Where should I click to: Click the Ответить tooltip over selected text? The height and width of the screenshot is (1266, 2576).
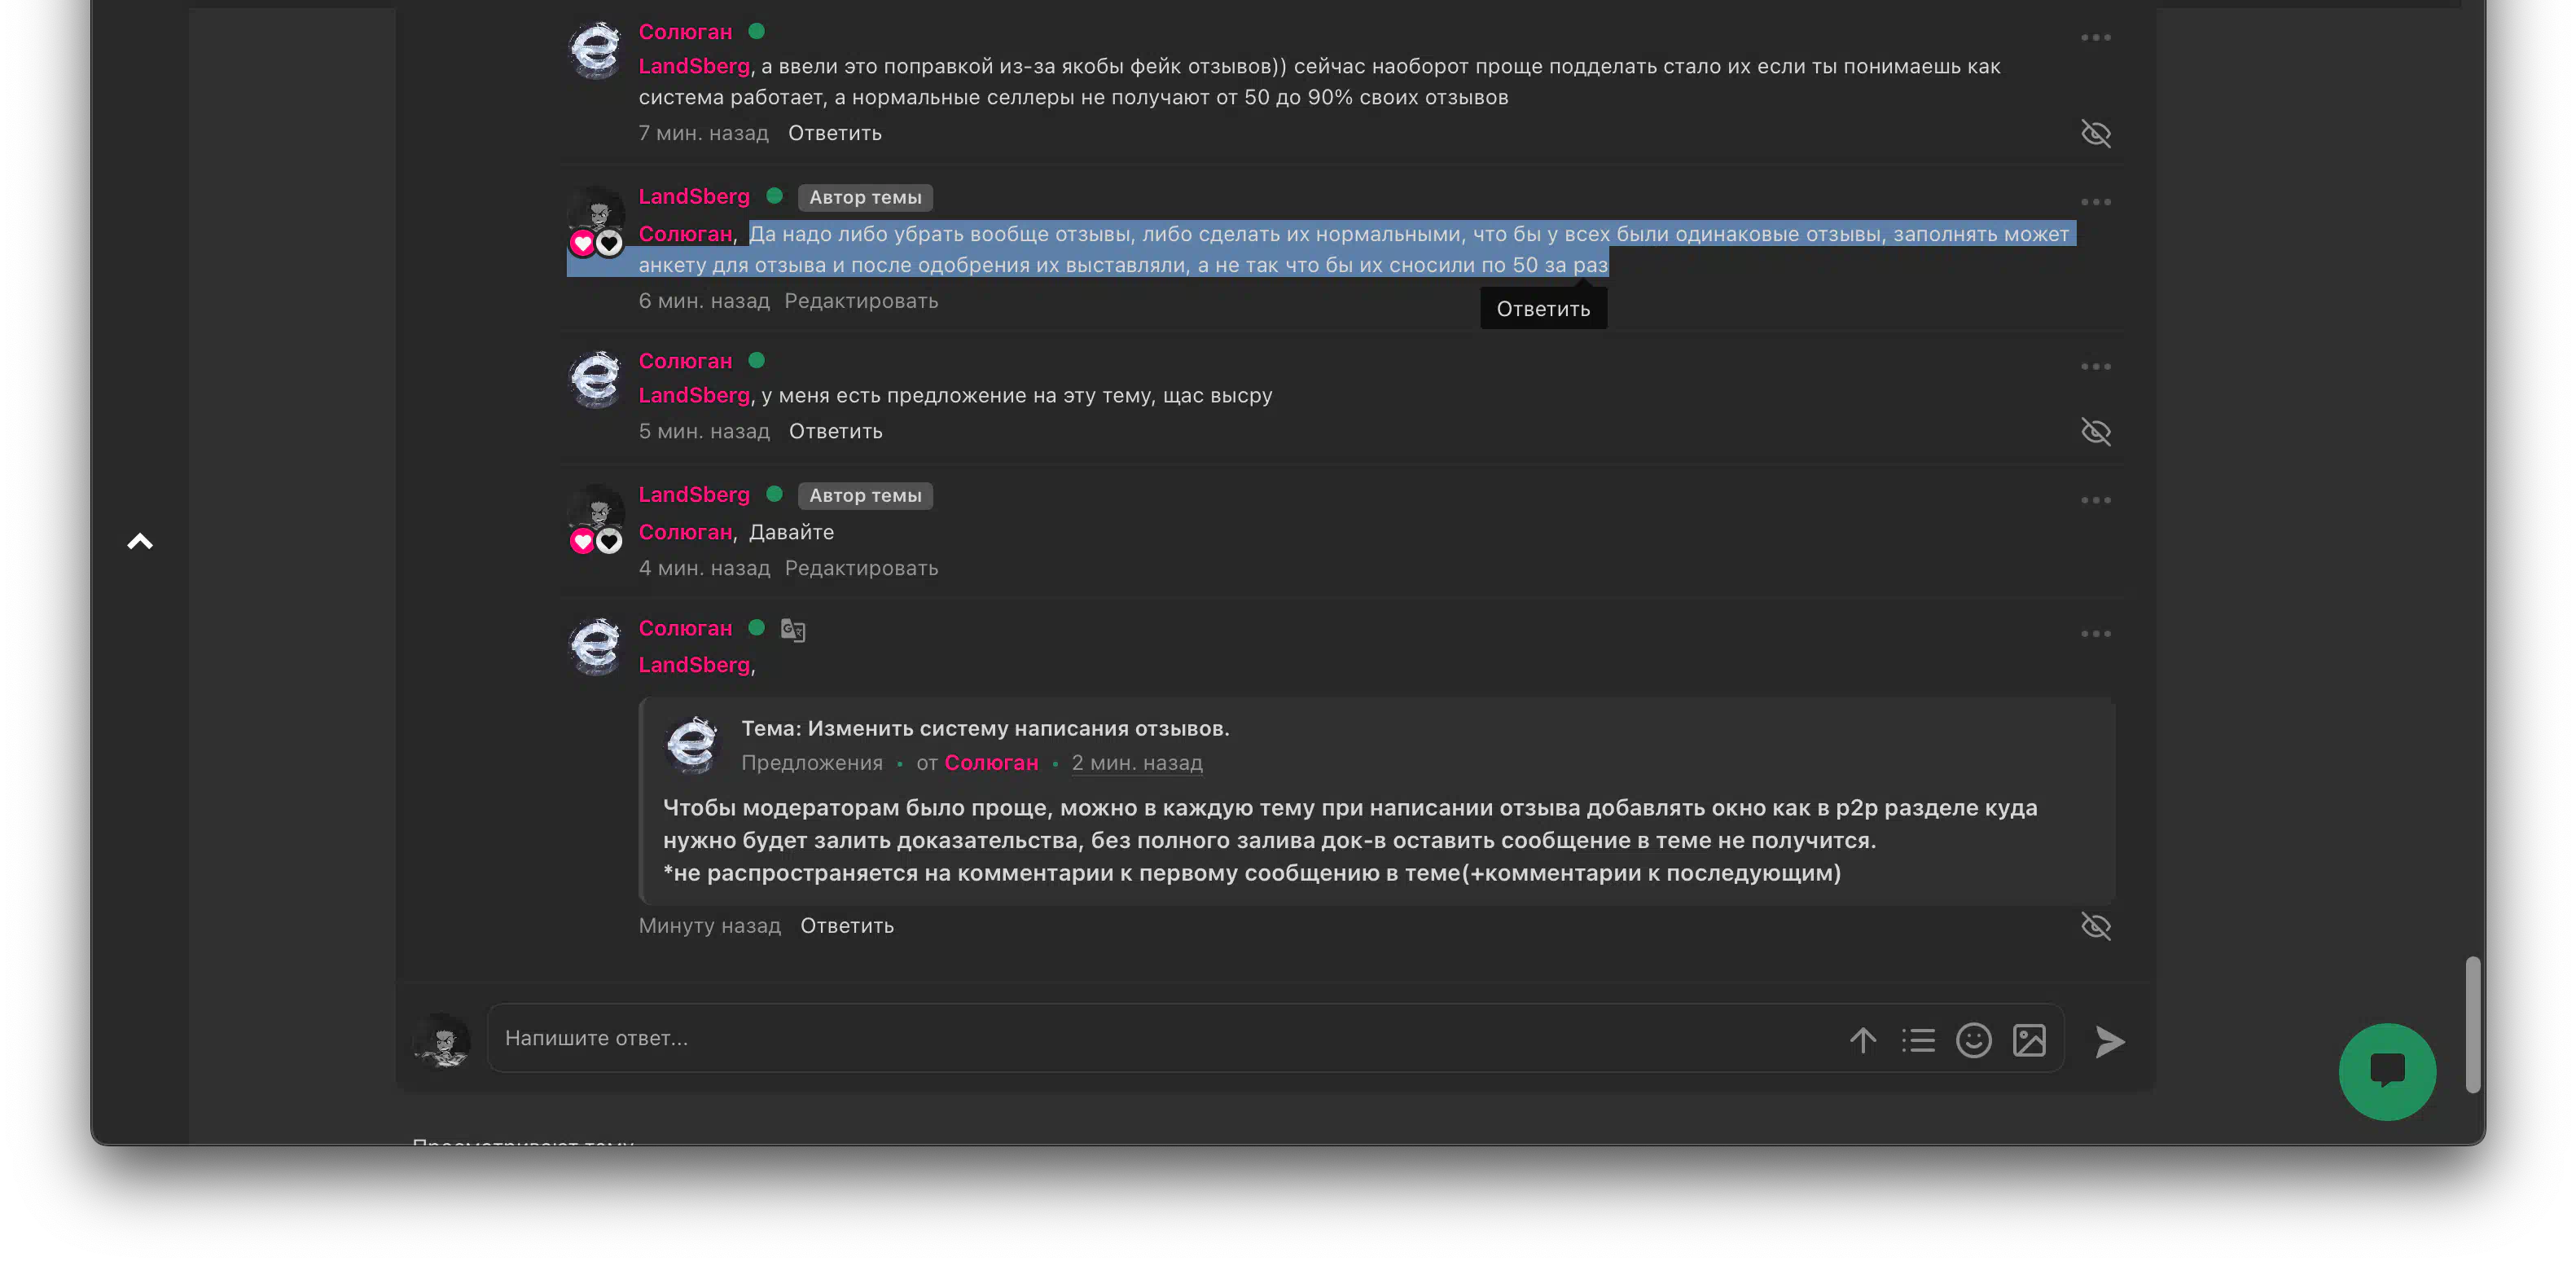tap(1543, 309)
